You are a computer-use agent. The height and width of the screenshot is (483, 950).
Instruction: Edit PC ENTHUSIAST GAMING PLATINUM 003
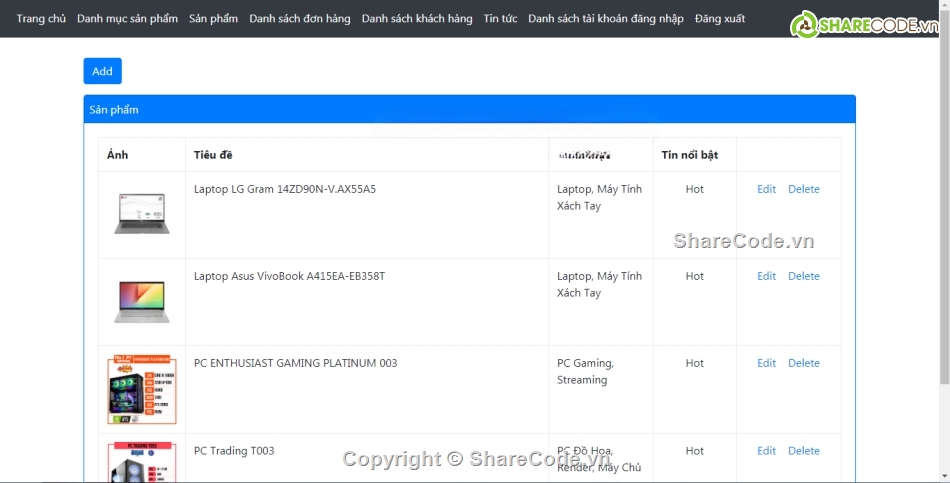[x=766, y=363]
